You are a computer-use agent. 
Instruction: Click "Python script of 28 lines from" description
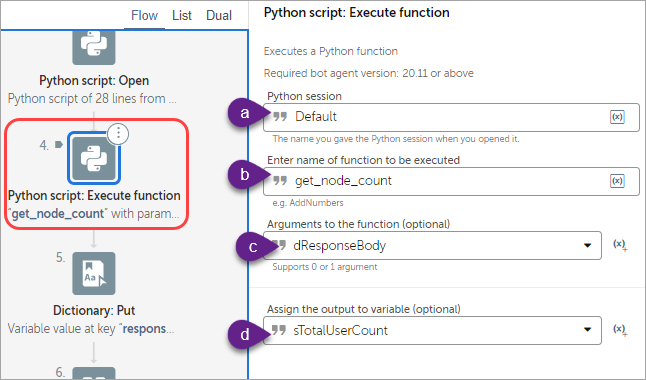click(92, 99)
